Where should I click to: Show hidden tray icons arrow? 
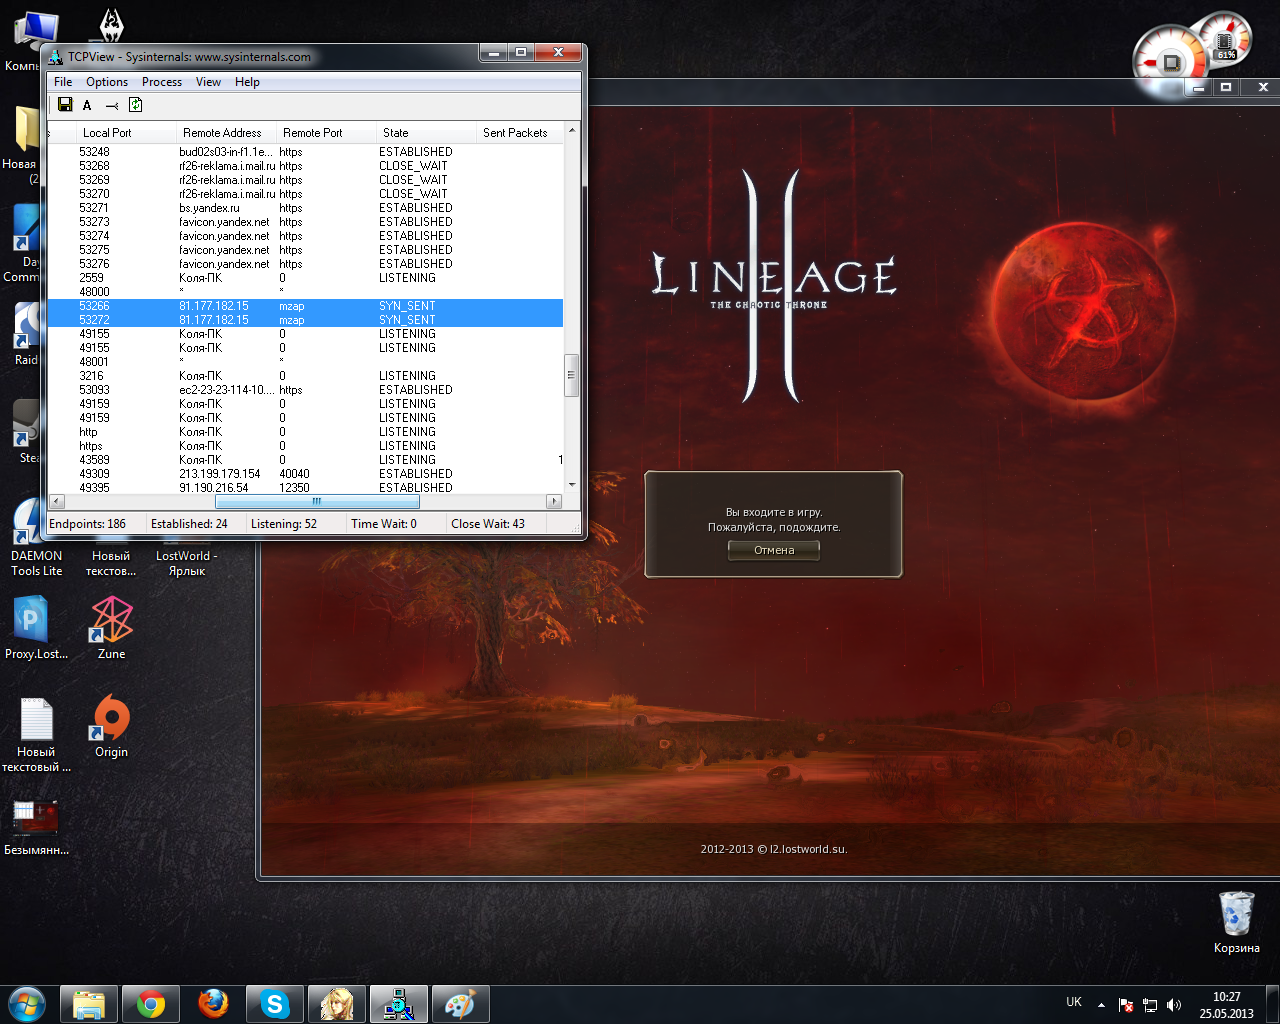tap(1101, 1005)
